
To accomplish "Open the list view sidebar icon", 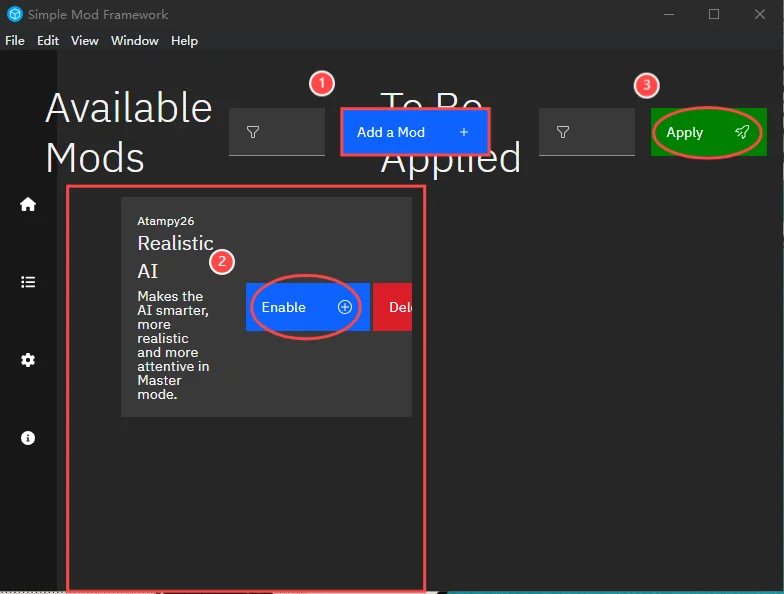I will point(28,282).
